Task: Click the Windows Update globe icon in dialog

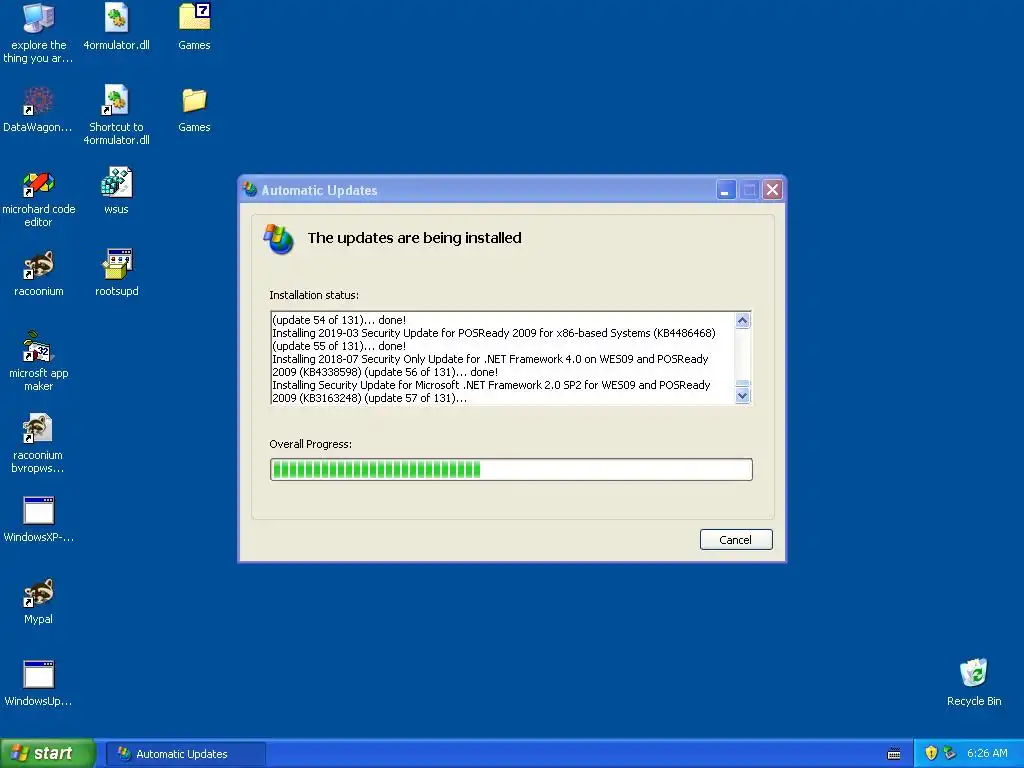Action: click(x=279, y=239)
